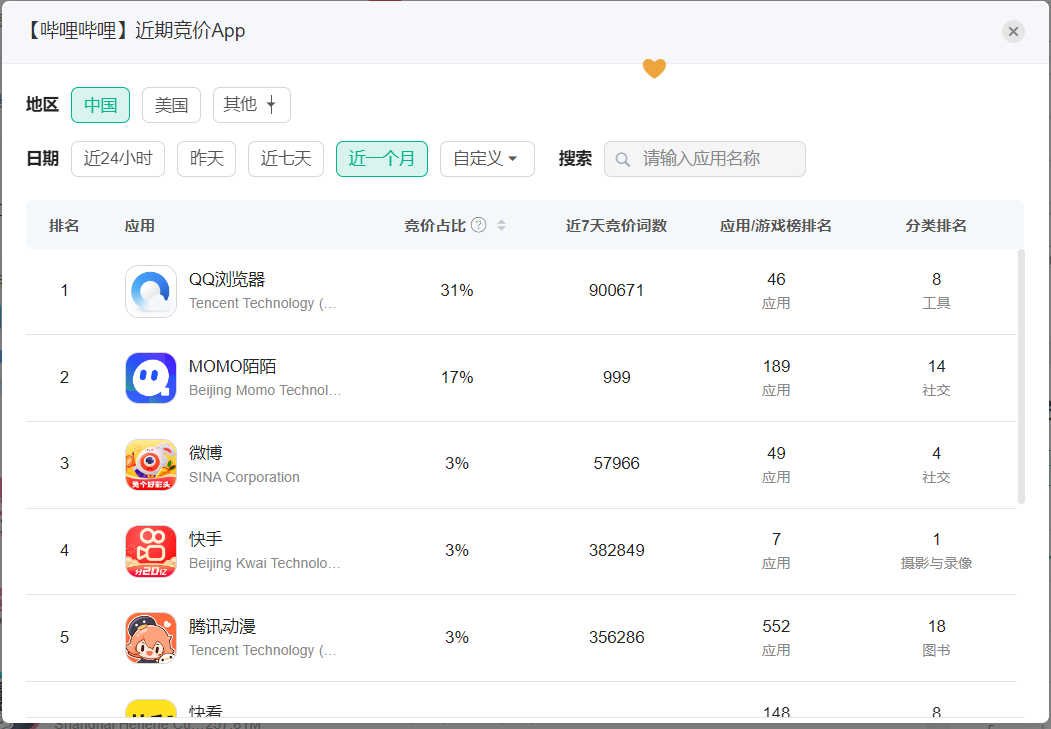The height and width of the screenshot is (729, 1051).
Task: Open the 腾讯动漫 app icon
Action: 151,638
